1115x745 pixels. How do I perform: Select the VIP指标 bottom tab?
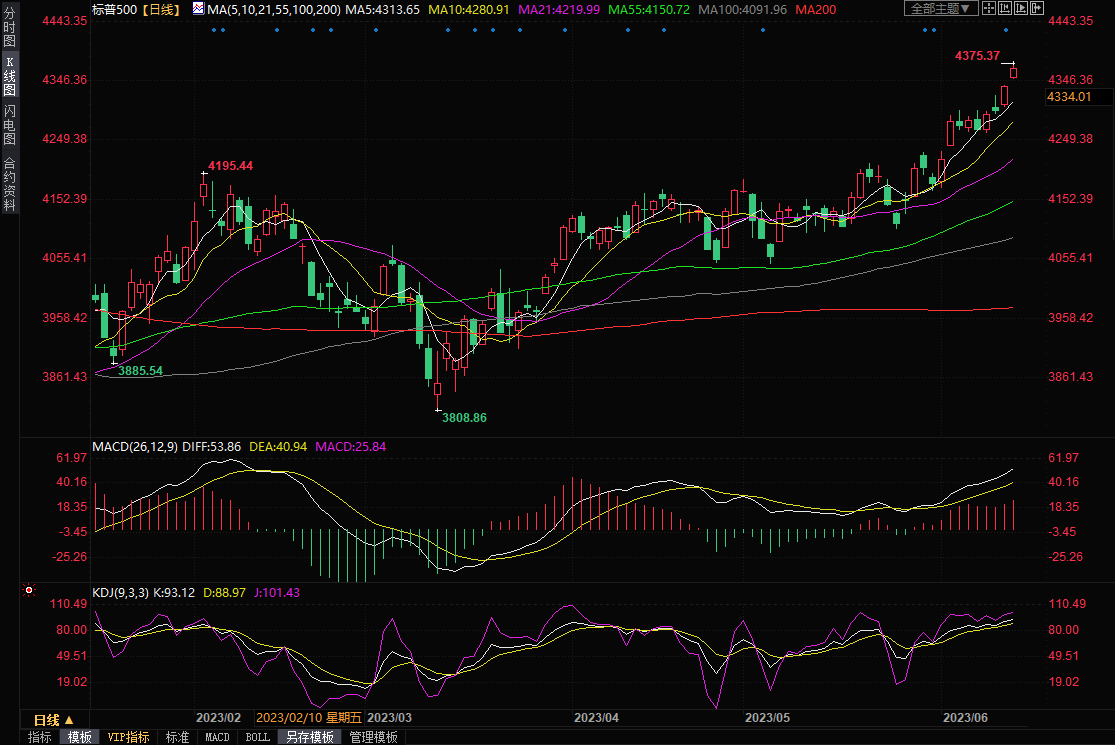[128, 737]
